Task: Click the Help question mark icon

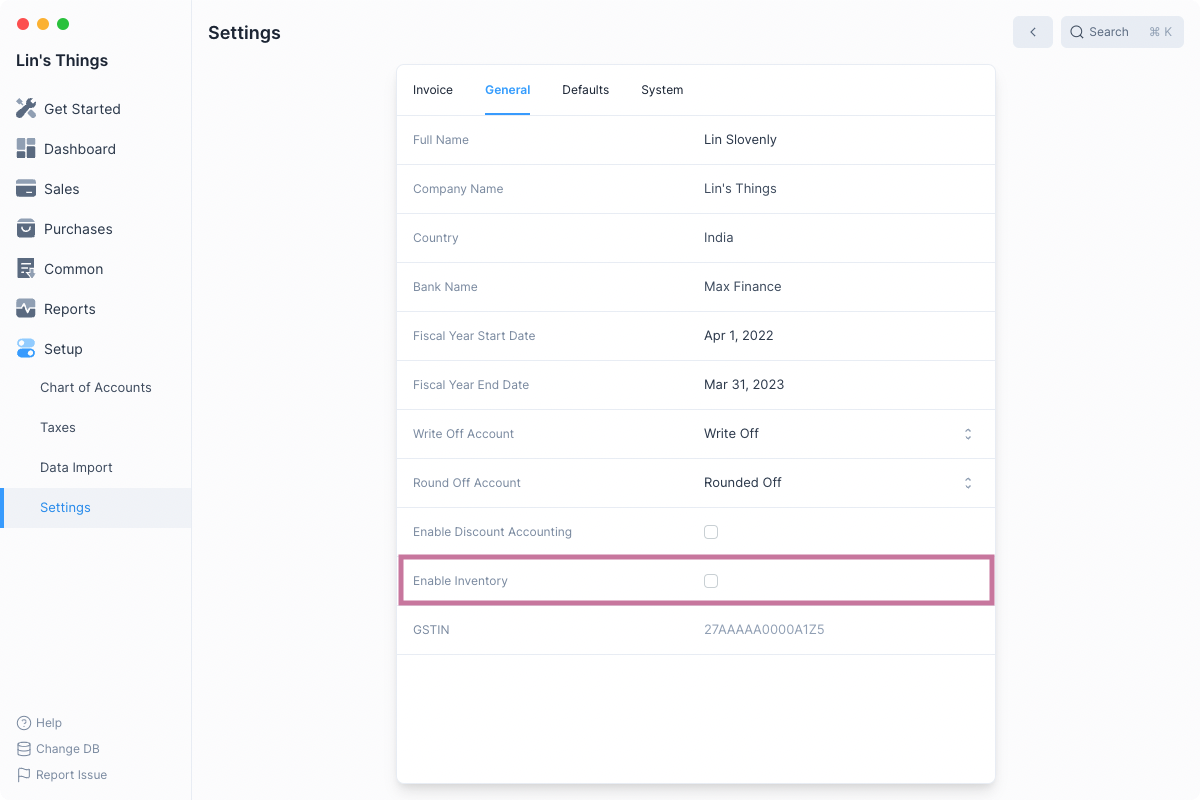Action: (24, 723)
